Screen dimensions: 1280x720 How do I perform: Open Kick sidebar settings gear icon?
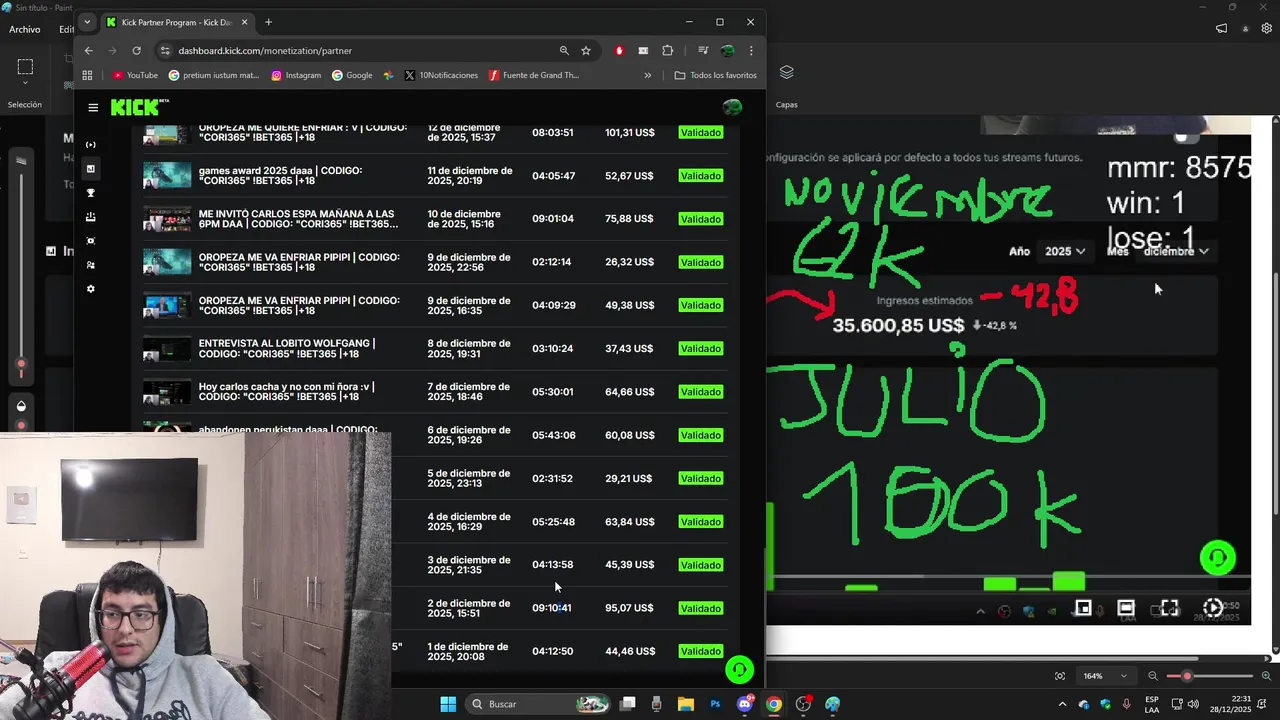point(91,289)
